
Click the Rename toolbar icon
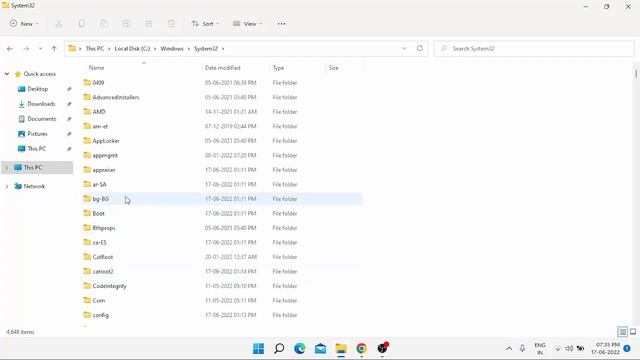coord(127,24)
